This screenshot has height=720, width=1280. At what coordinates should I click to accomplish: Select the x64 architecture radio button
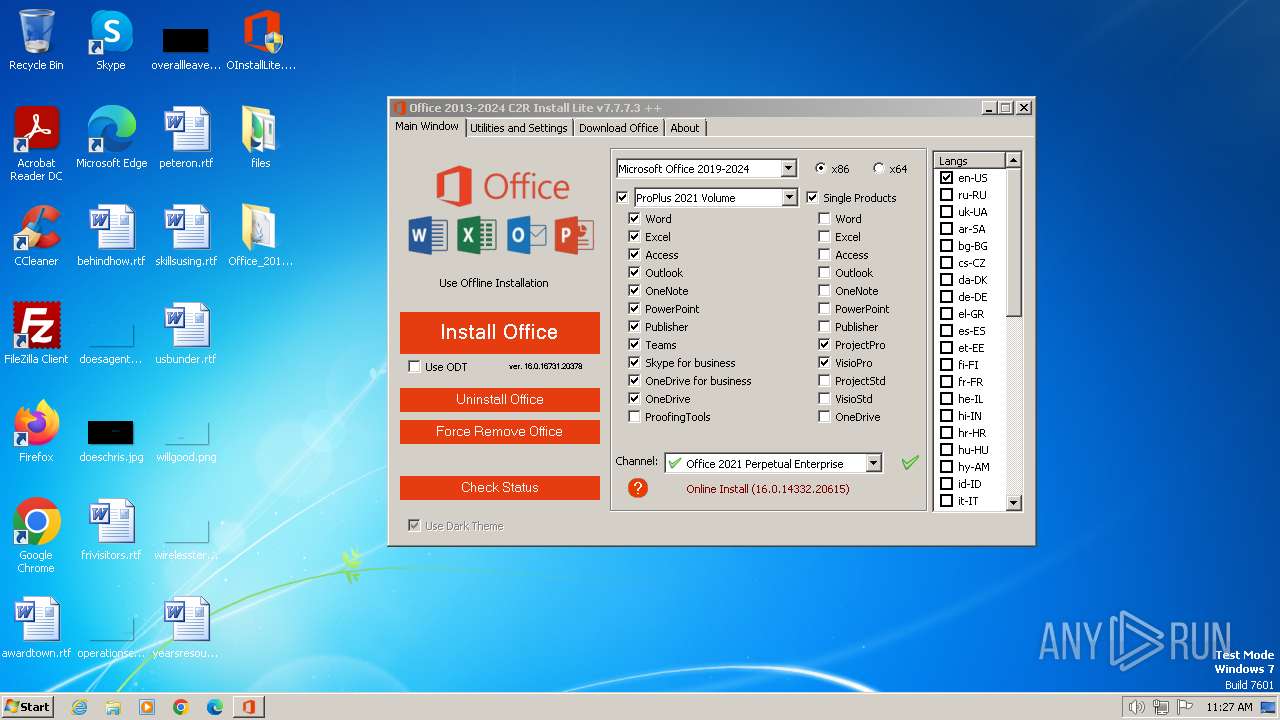(x=879, y=168)
